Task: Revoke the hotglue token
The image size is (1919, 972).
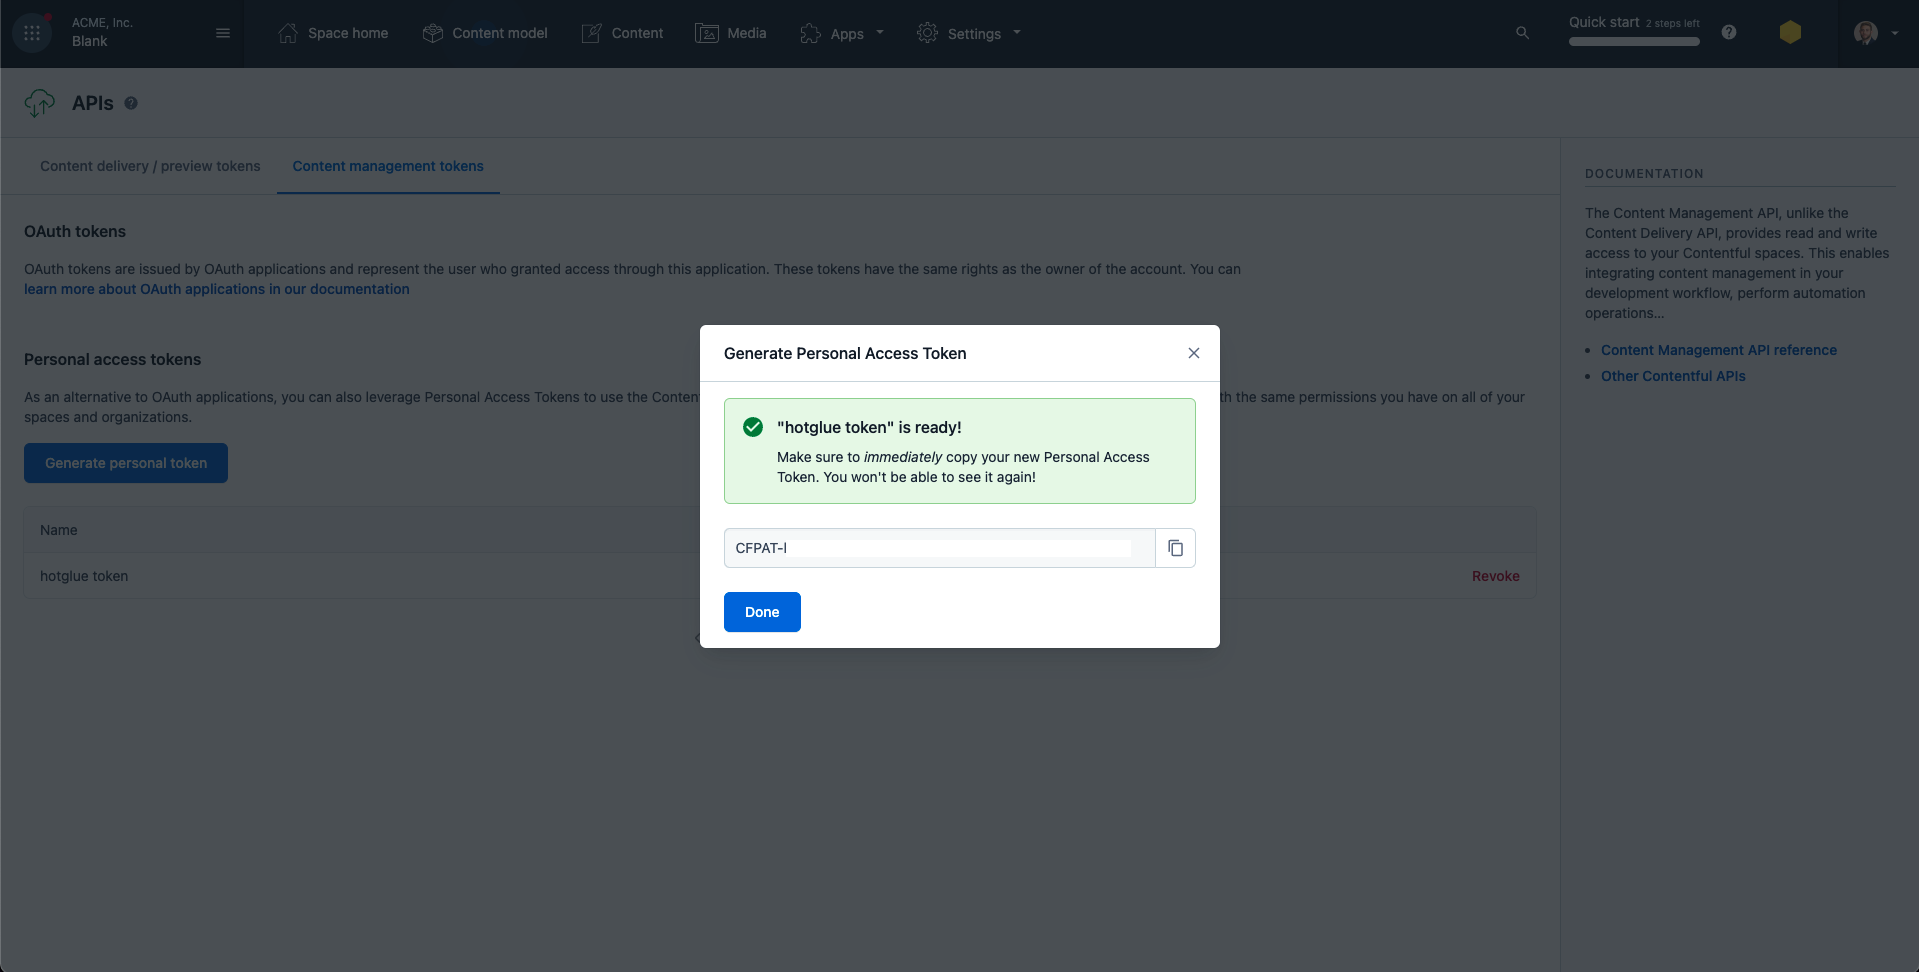Action: tap(1495, 576)
